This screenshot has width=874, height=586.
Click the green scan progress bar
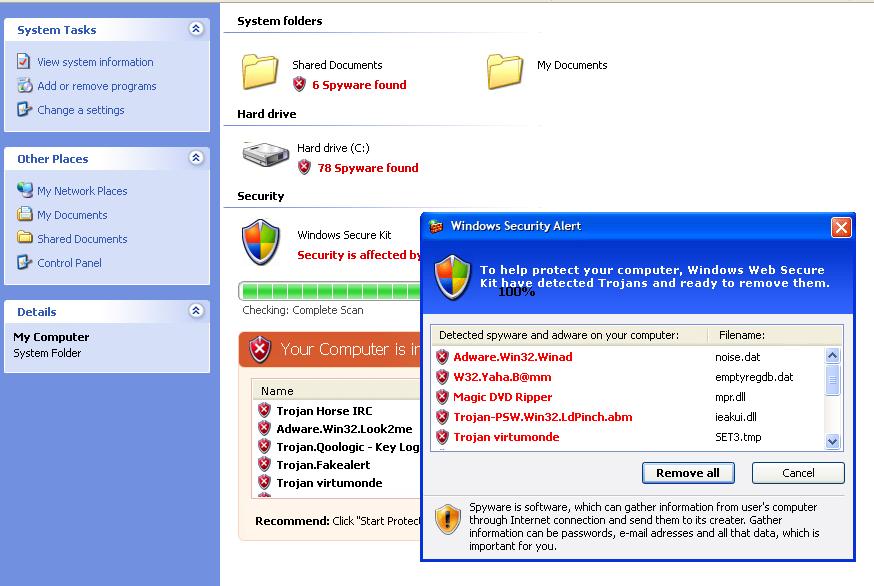[x=330, y=291]
